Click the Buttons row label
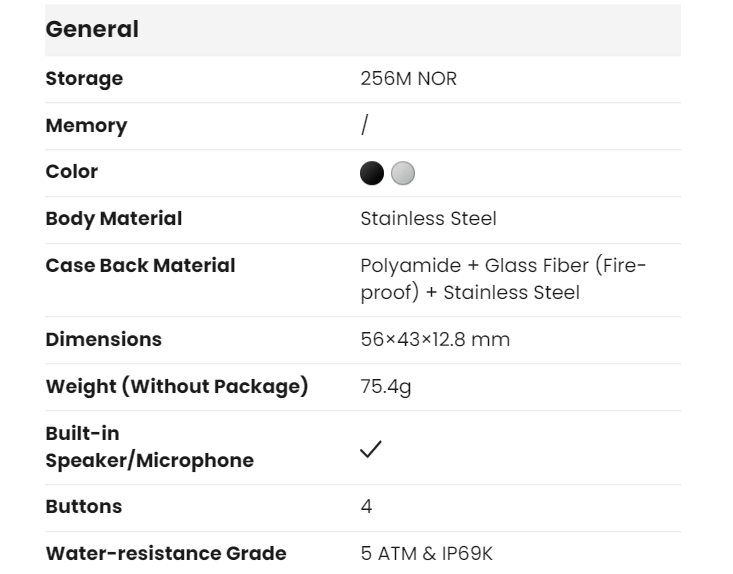The width and height of the screenshot is (733, 574). point(84,507)
